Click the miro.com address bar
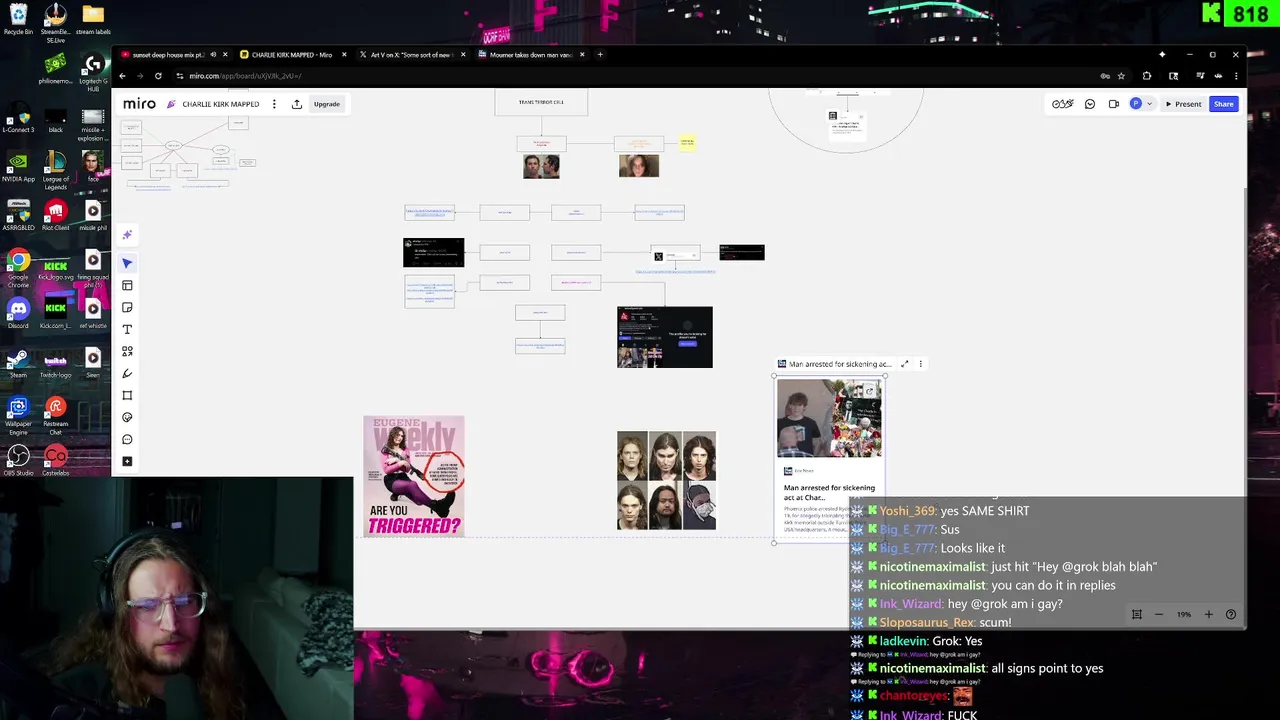The height and width of the screenshot is (720, 1280). click(x=630, y=76)
